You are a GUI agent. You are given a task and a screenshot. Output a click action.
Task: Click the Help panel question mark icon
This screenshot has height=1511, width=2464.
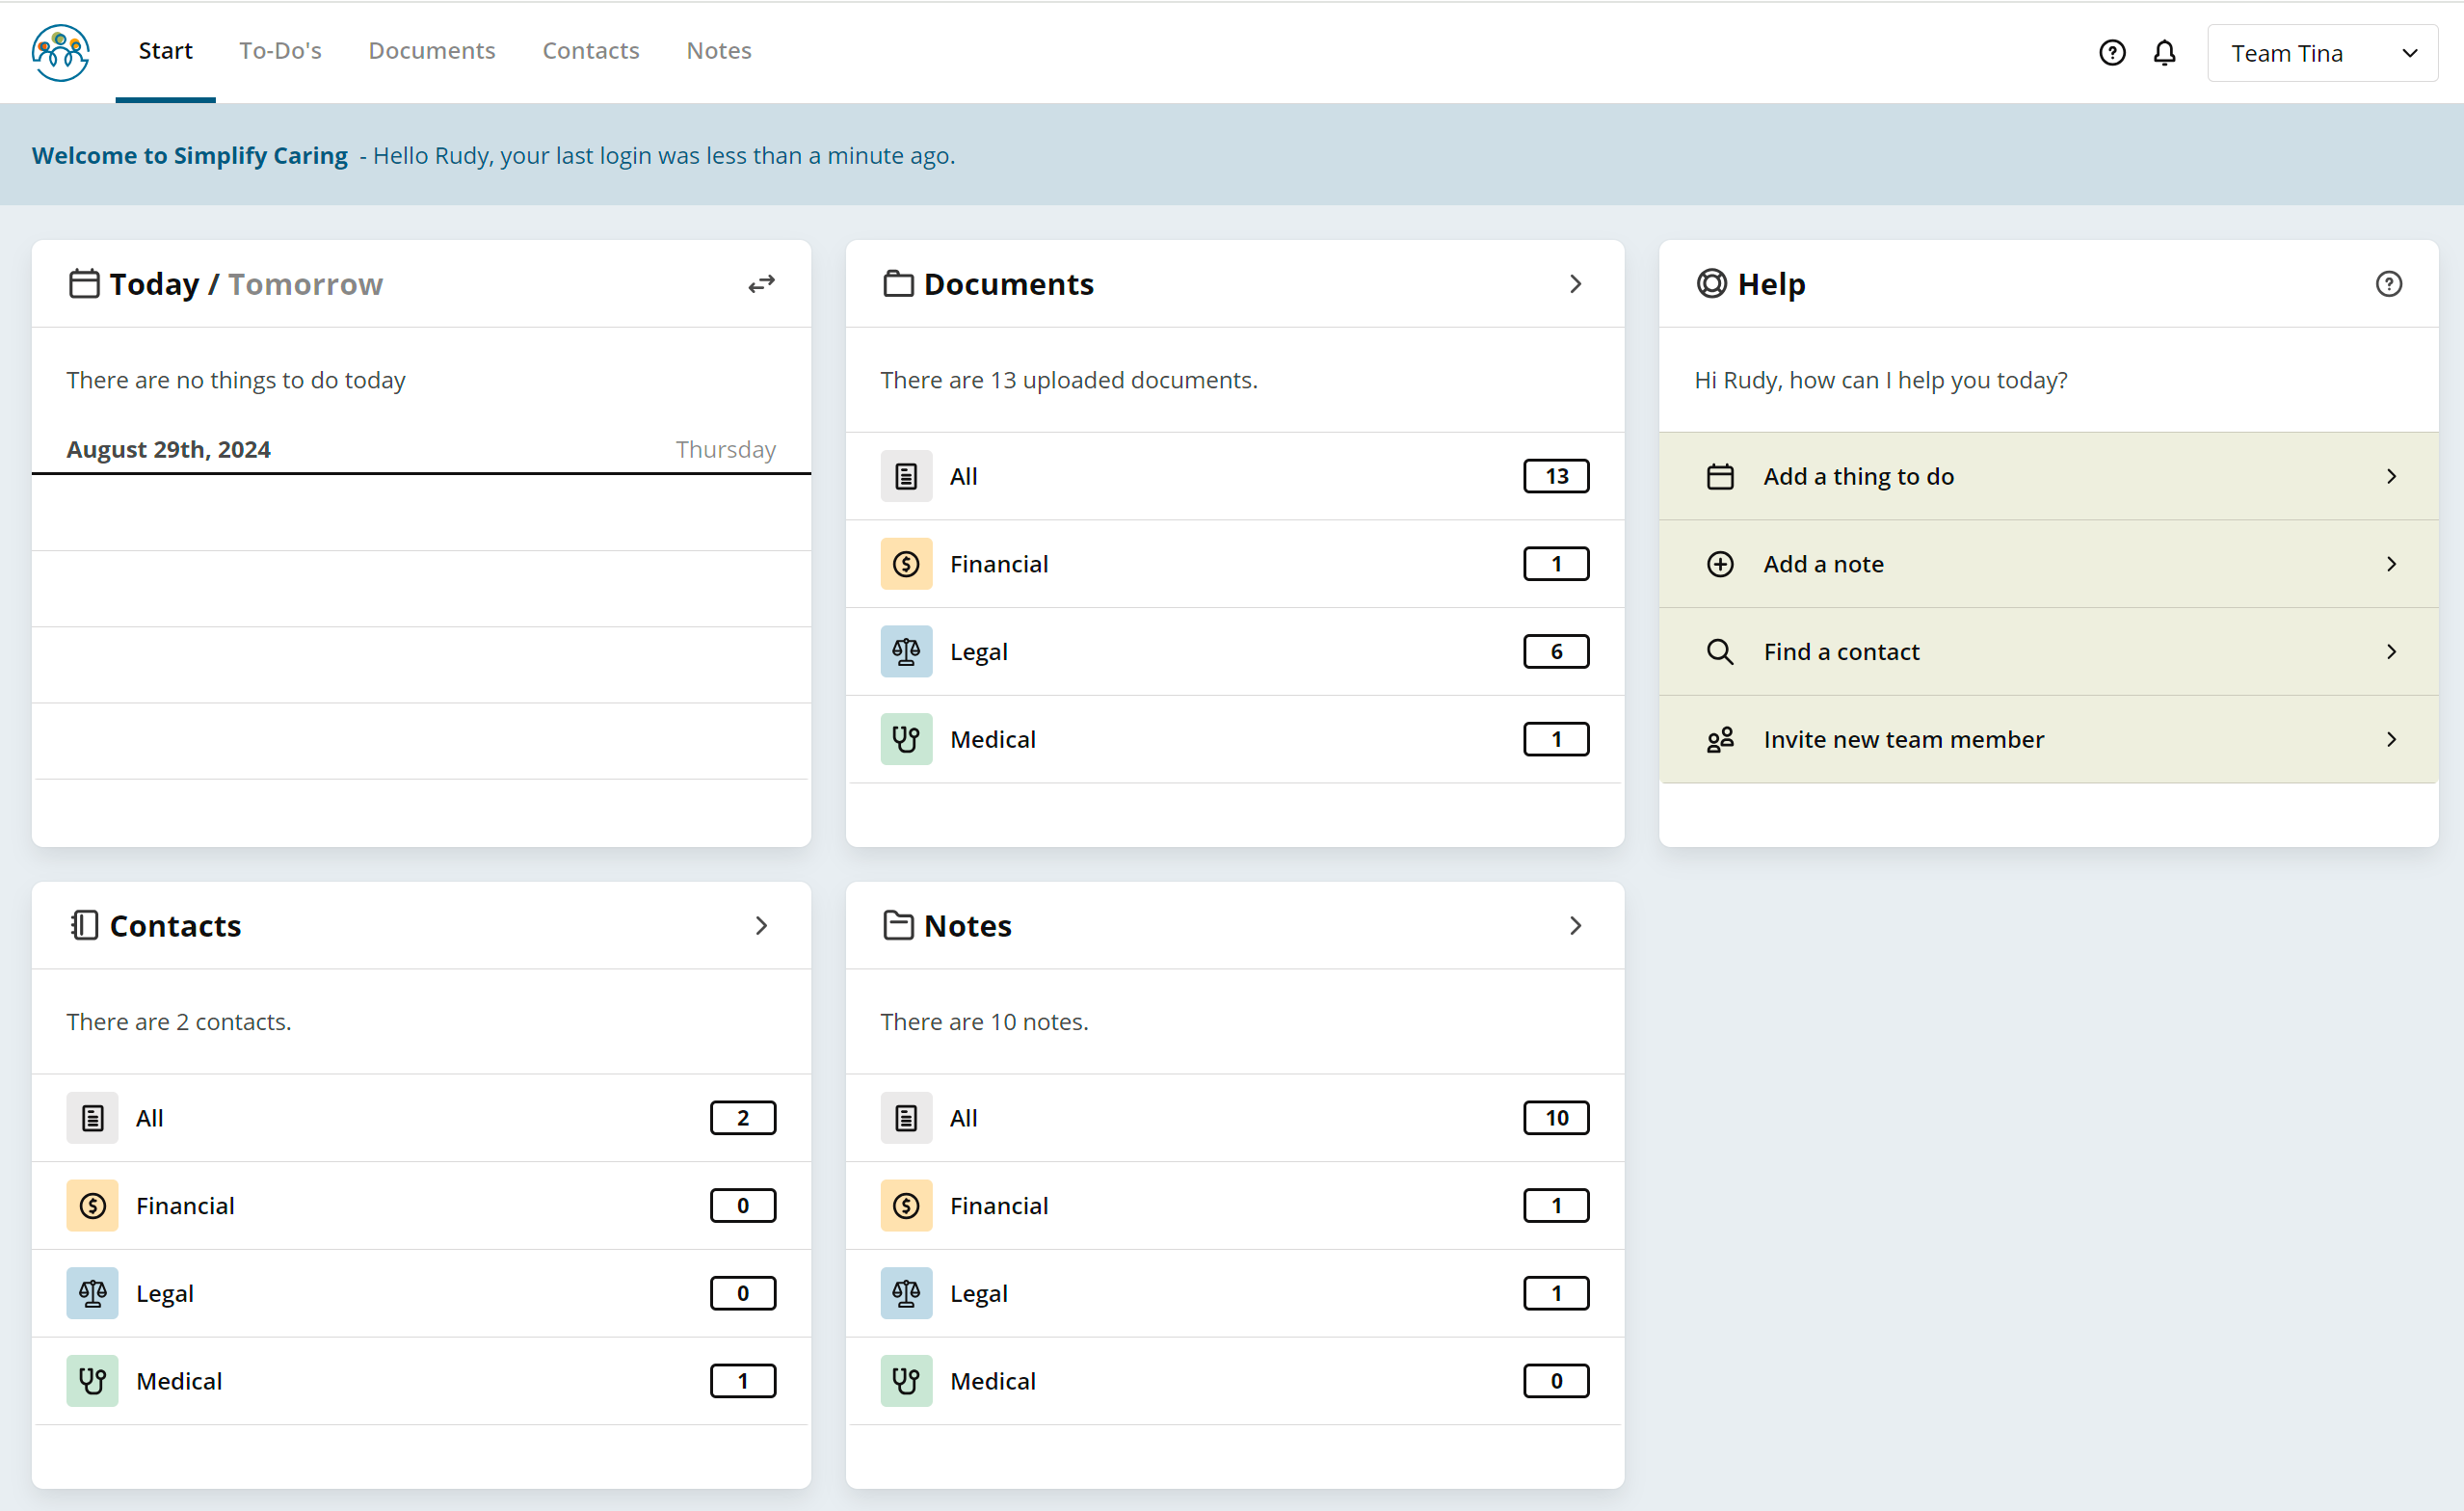[2388, 284]
